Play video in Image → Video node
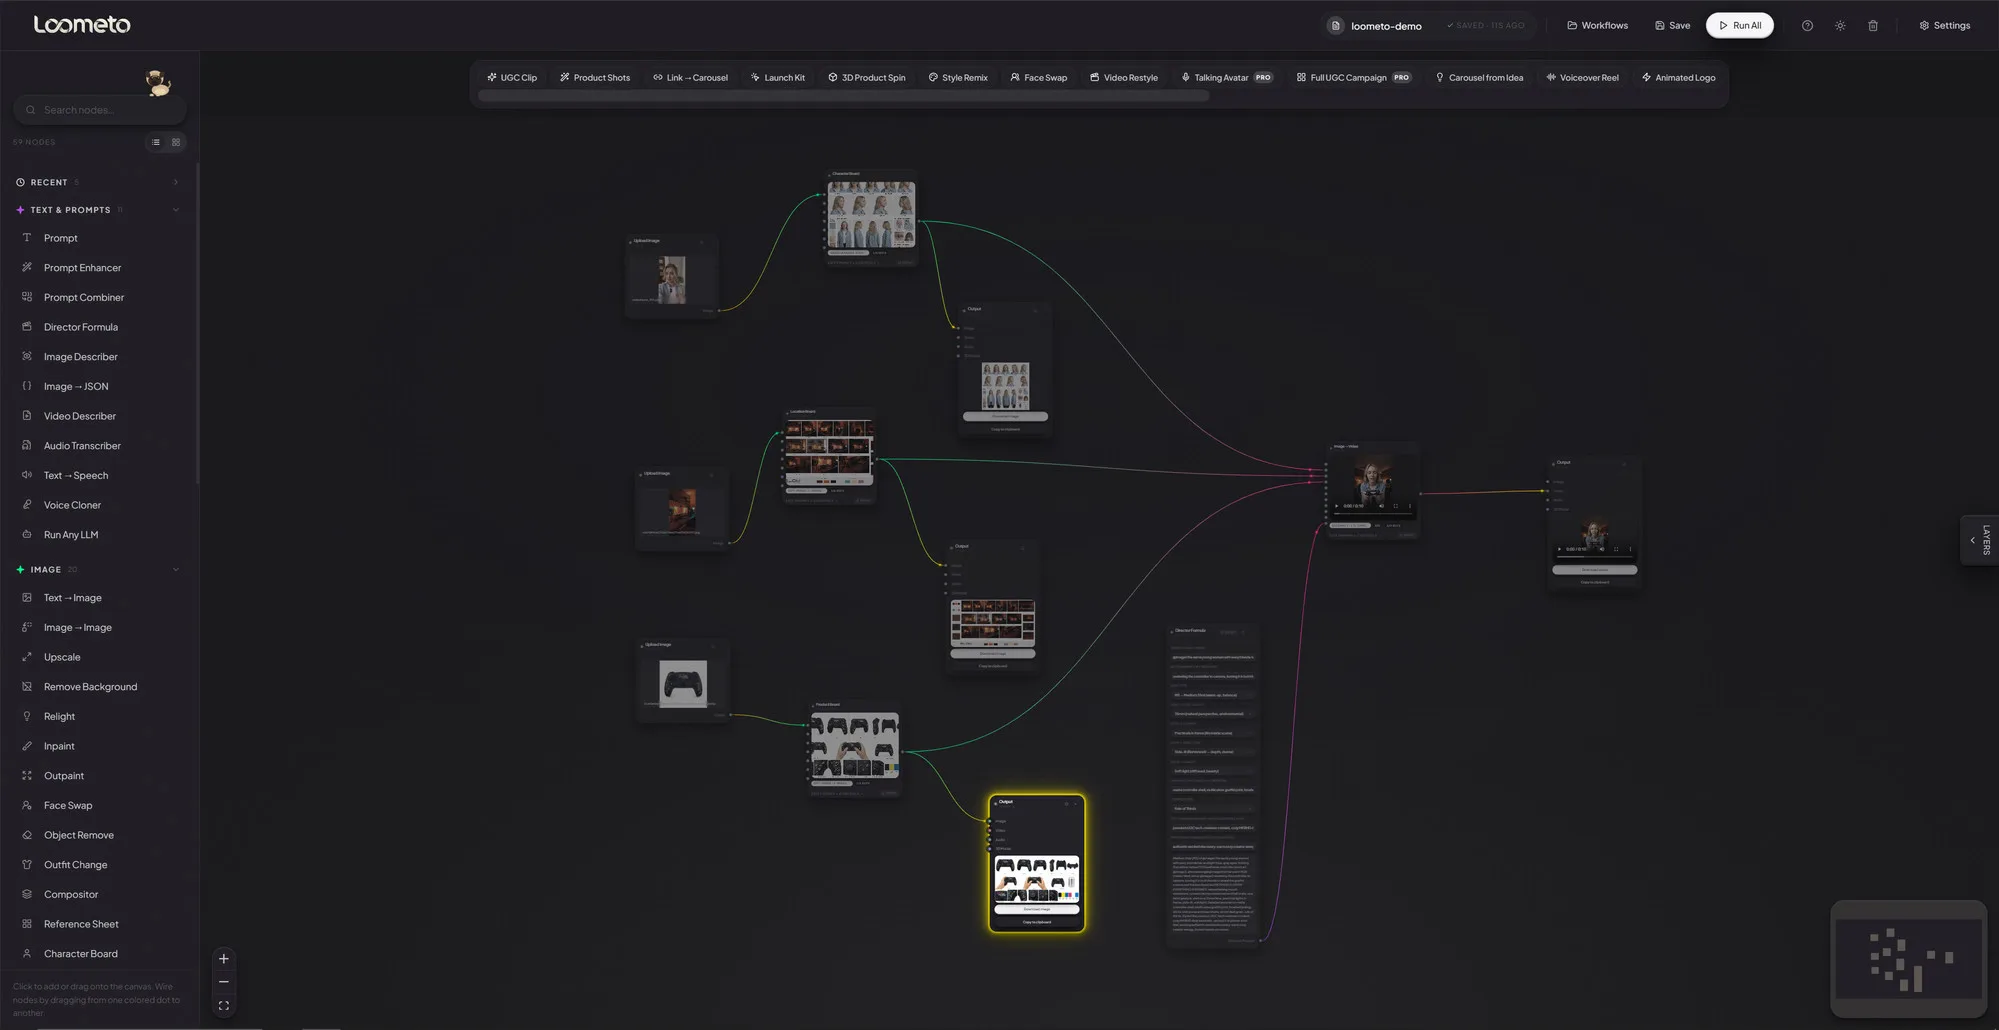This screenshot has height=1030, width=1999. (1337, 506)
